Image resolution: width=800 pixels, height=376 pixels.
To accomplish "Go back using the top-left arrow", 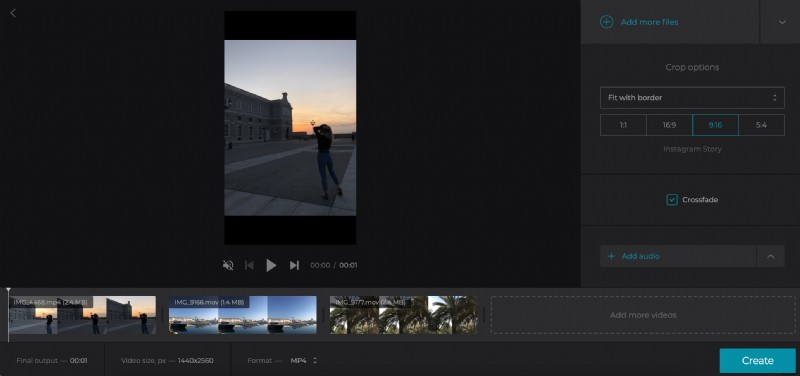I will click(13, 13).
